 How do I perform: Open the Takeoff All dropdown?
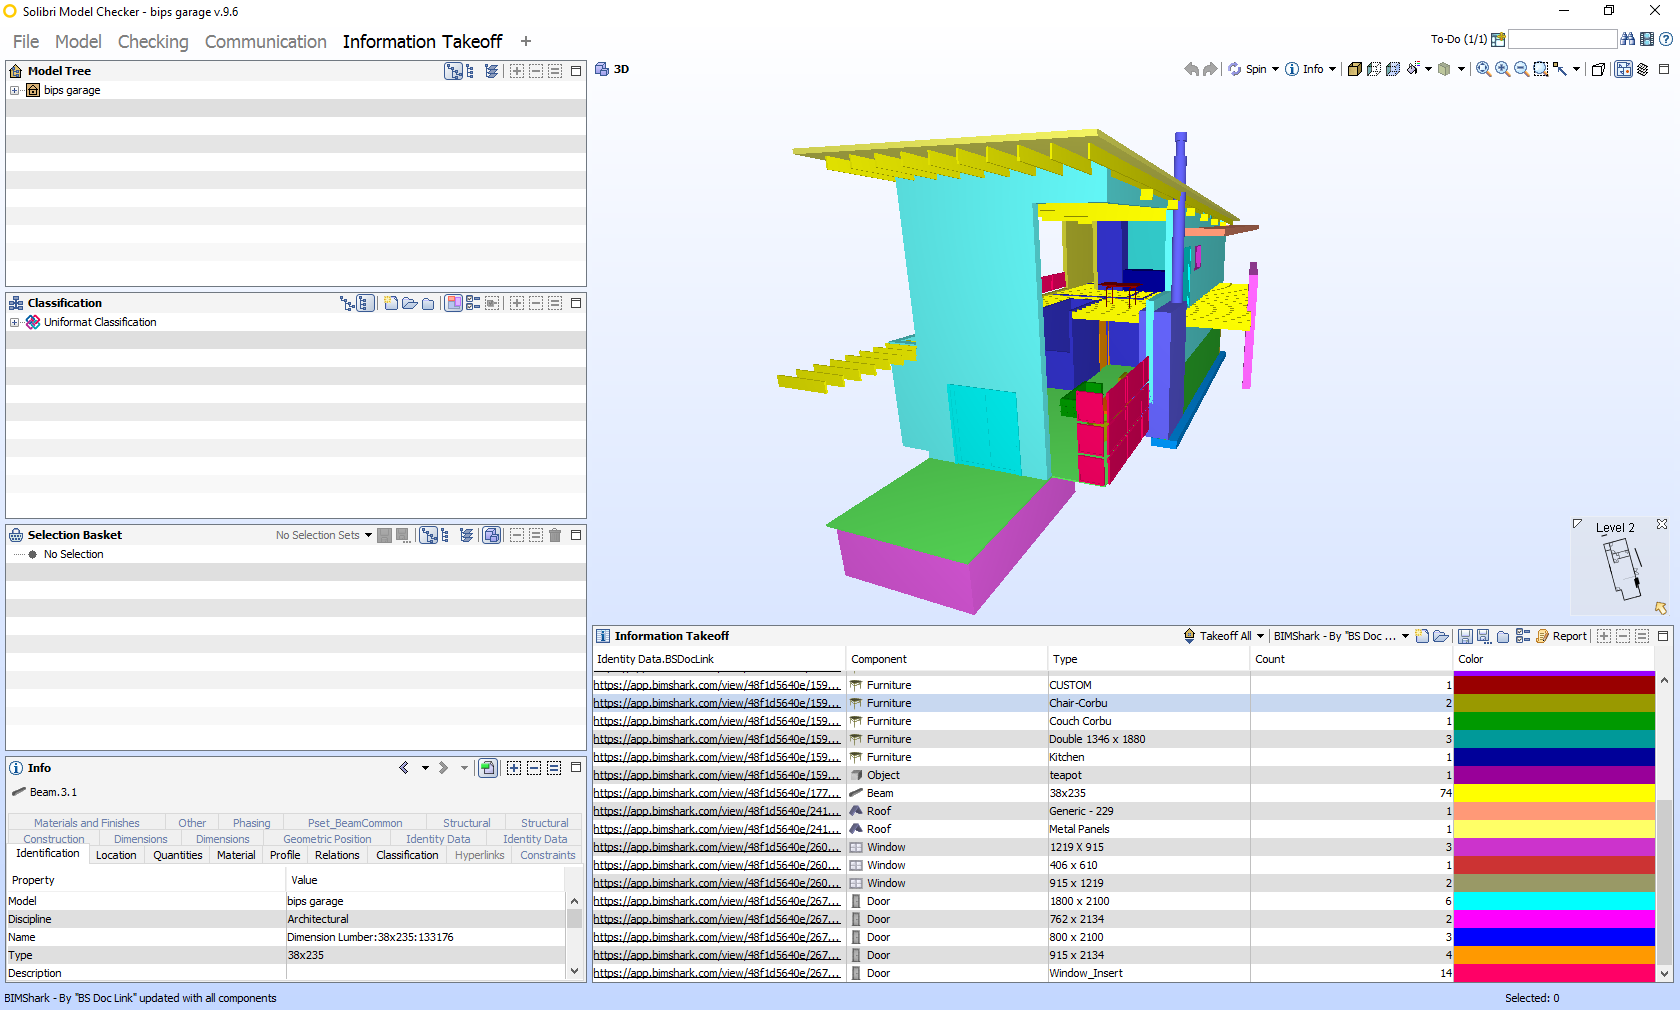(x=1224, y=636)
